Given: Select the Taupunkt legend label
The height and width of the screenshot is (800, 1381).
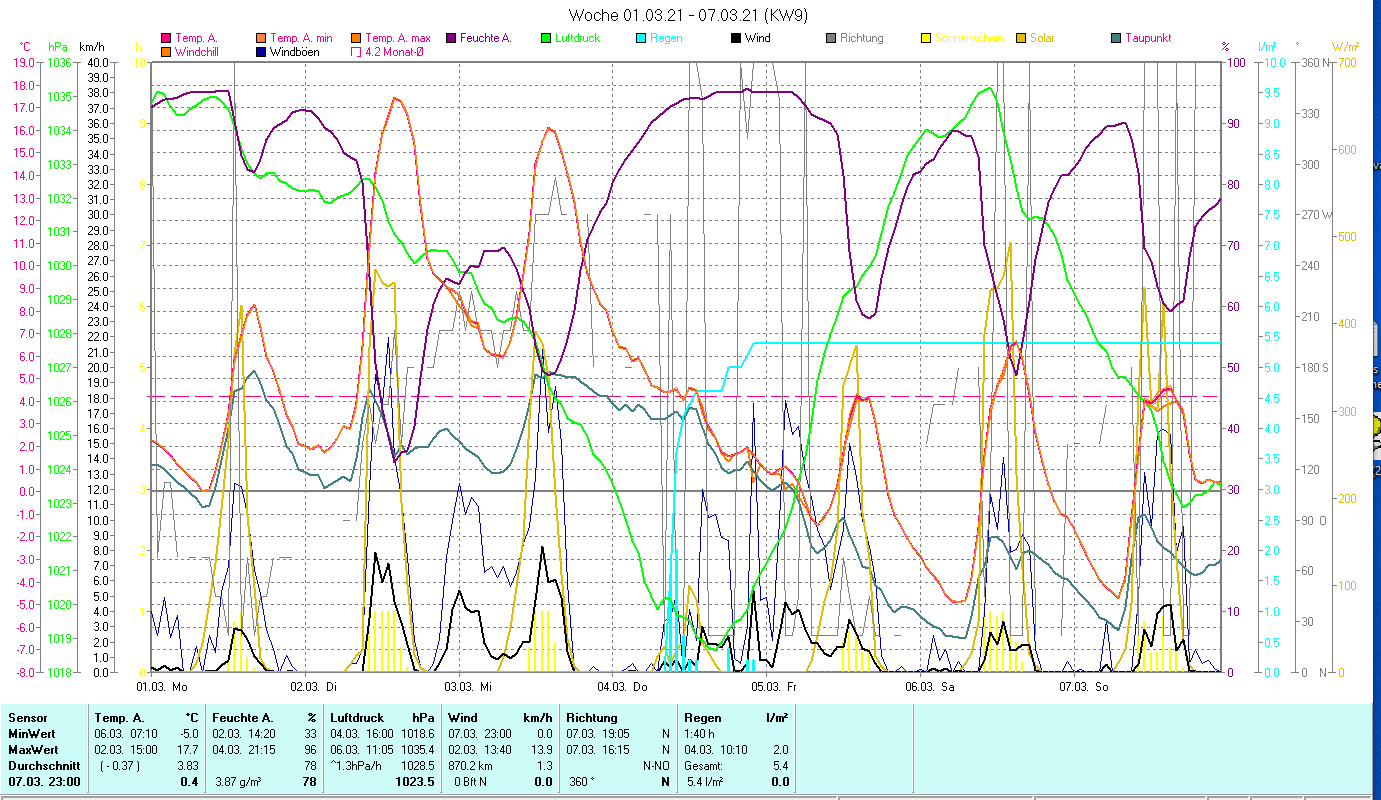Looking at the screenshot, I should coord(1148,38).
